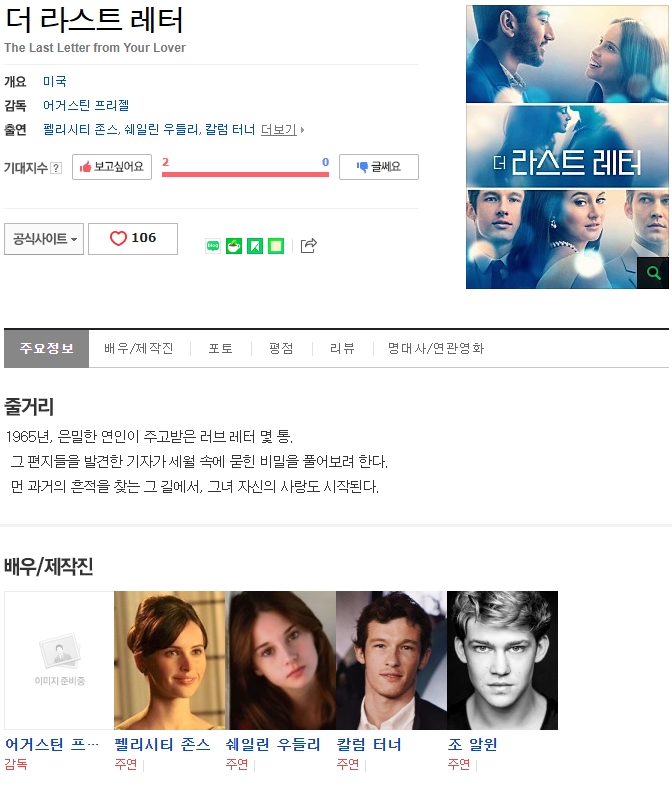Switch to the 배우/제작진 tab
The width and height of the screenshot is (672, 786).
(x=139, y=348)
